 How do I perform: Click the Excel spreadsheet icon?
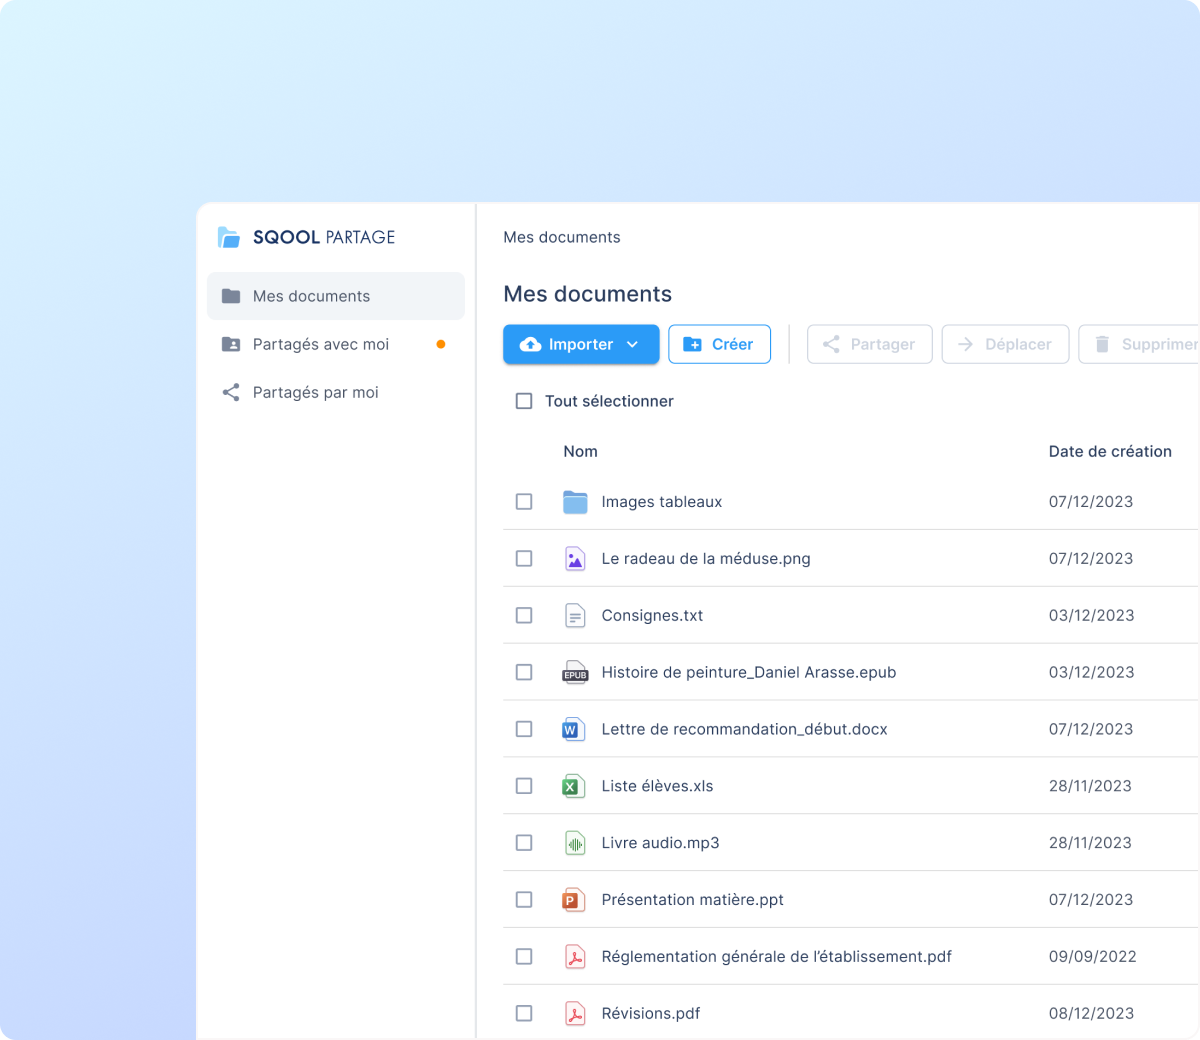pos(572,787)
